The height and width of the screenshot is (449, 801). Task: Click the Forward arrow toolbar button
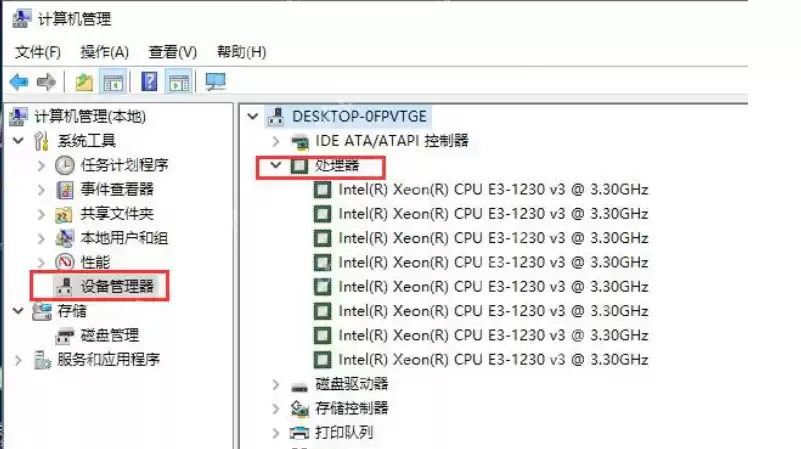click(45, 82)
